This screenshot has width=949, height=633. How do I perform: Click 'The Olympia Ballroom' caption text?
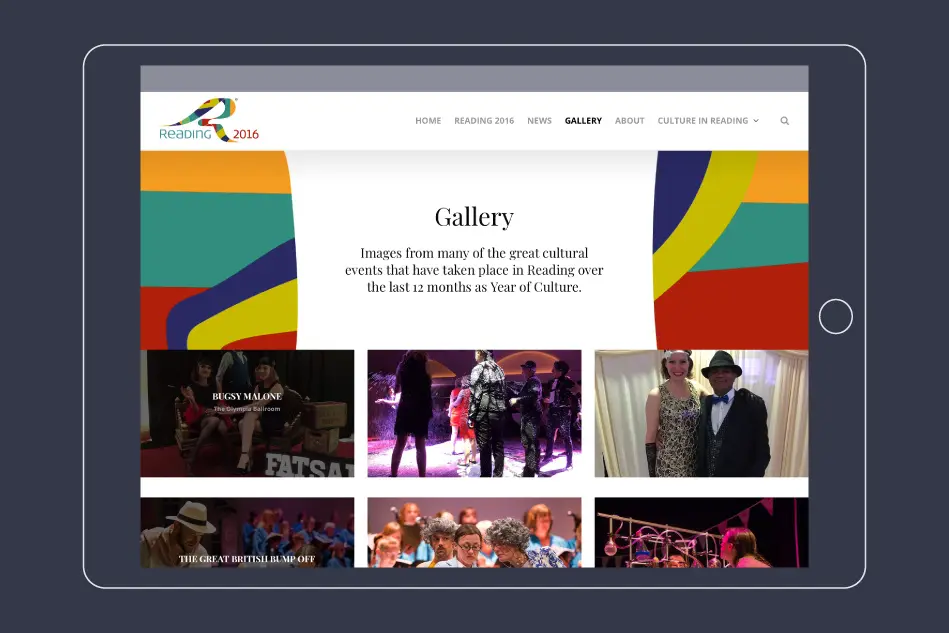tap(247, 409)
